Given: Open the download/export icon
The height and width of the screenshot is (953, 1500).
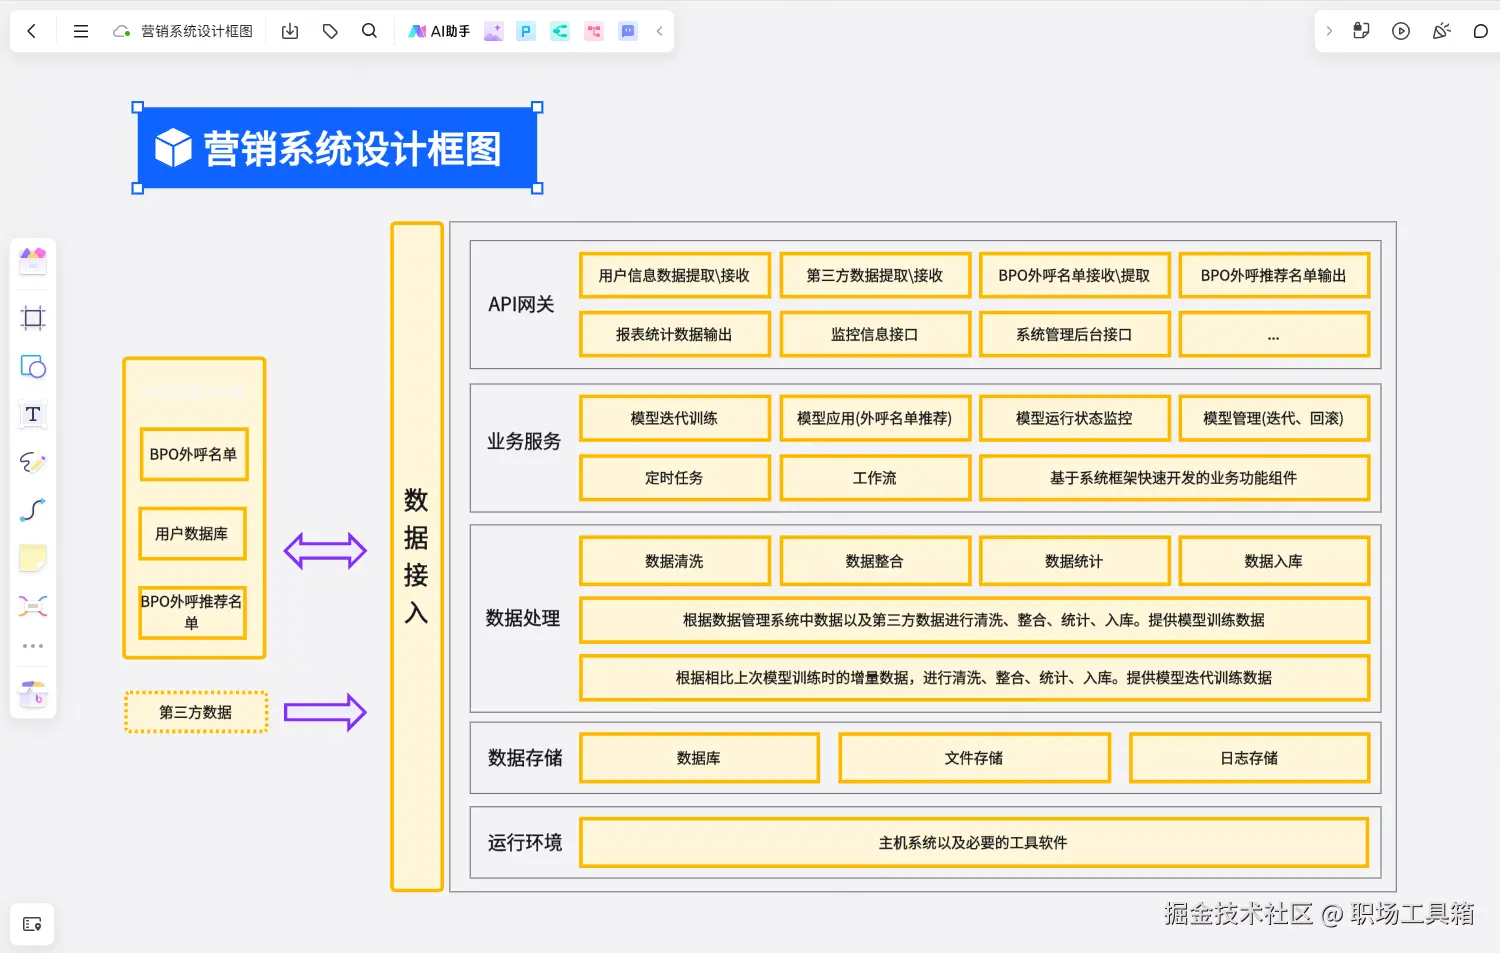Looking at the screenshot, I should coord(289,31).
